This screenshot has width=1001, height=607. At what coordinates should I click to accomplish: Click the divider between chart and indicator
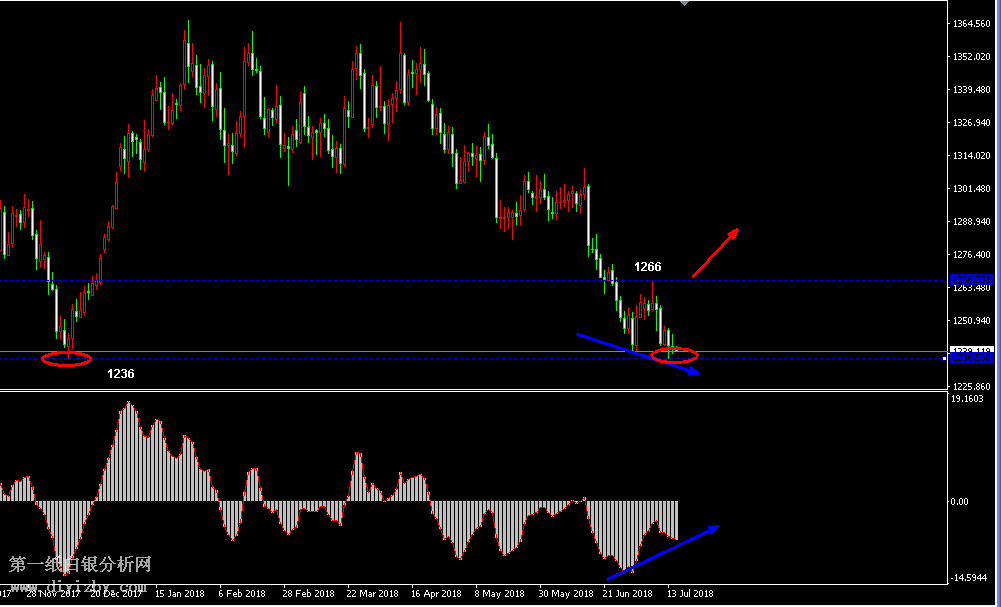pyautogui.click(x=470, y=390)
